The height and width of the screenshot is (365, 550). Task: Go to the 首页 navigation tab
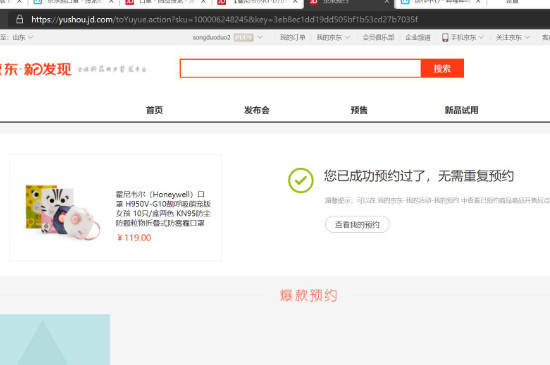154,110
